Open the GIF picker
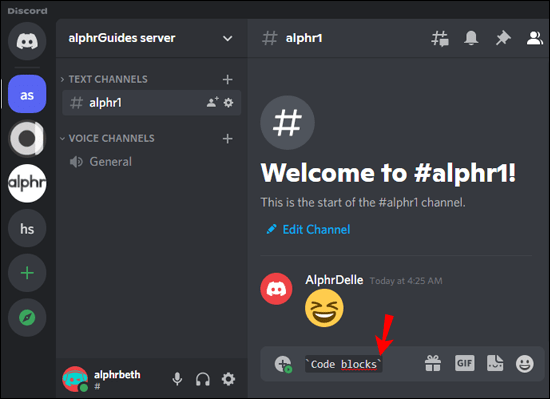Viewport: 550px width, 399px height. 464,363
